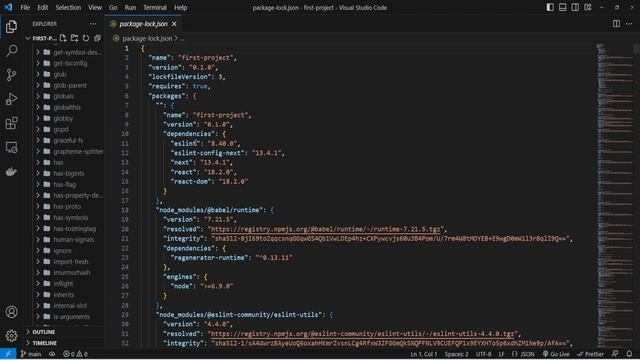Expand the glob folder
Image resolution: width=640 pixels, height=360 pixels.
click(38, 74)
